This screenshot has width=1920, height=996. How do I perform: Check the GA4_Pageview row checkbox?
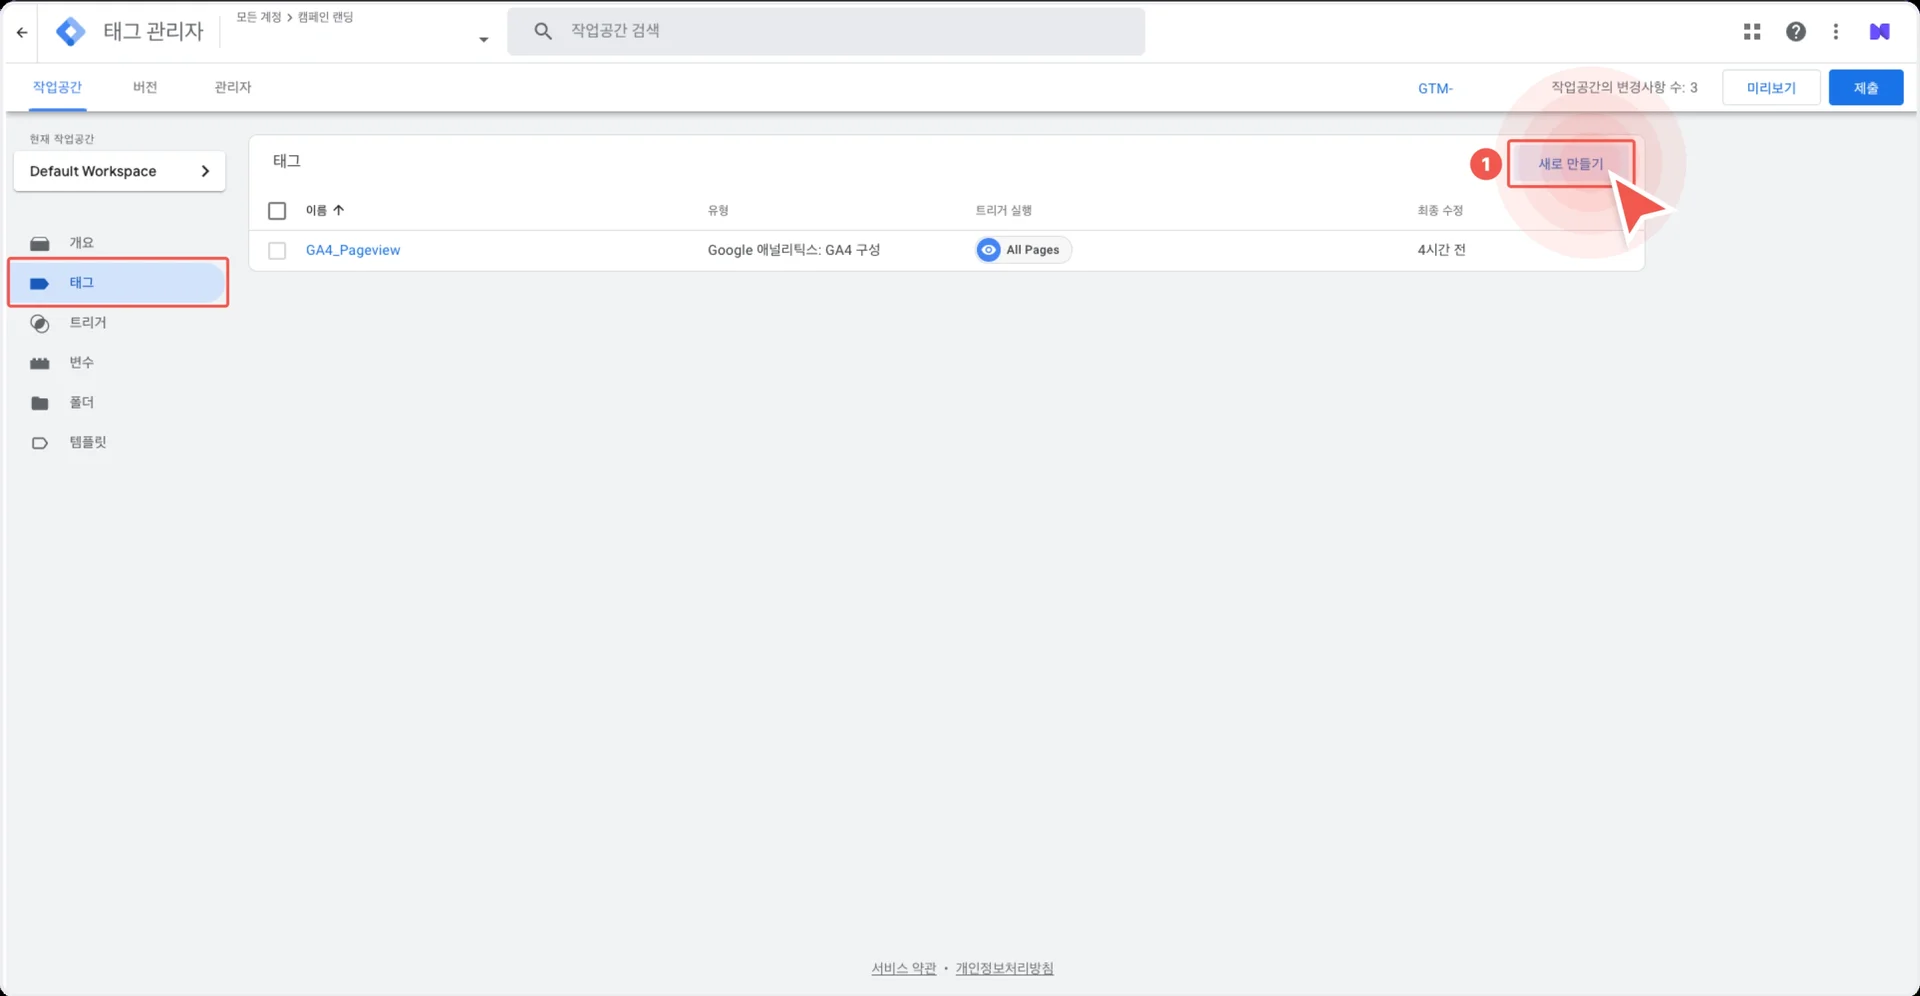coord(277,251)
